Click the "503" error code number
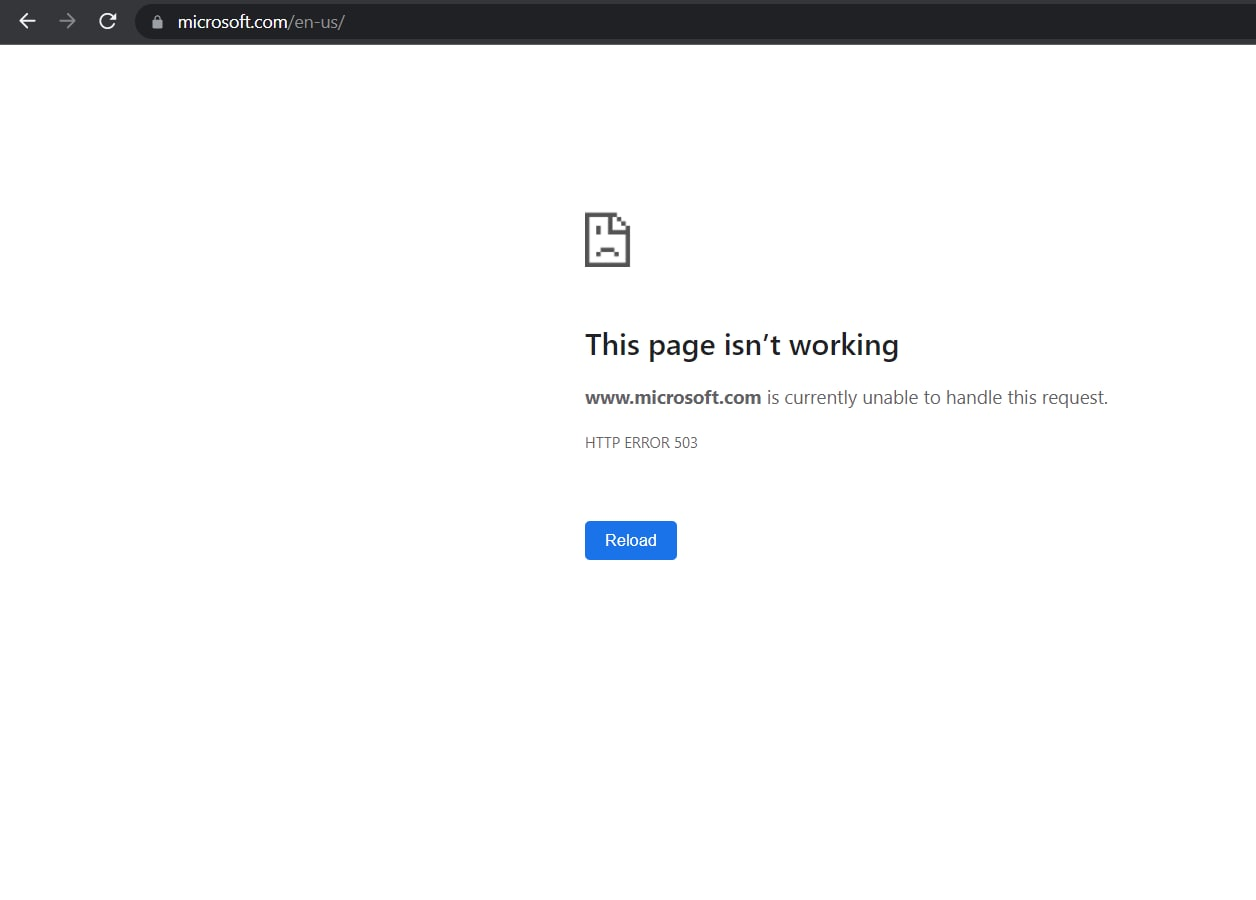The height and width of the screenshot is (900, 1256). pyautogui.click(x=685, y=442)
